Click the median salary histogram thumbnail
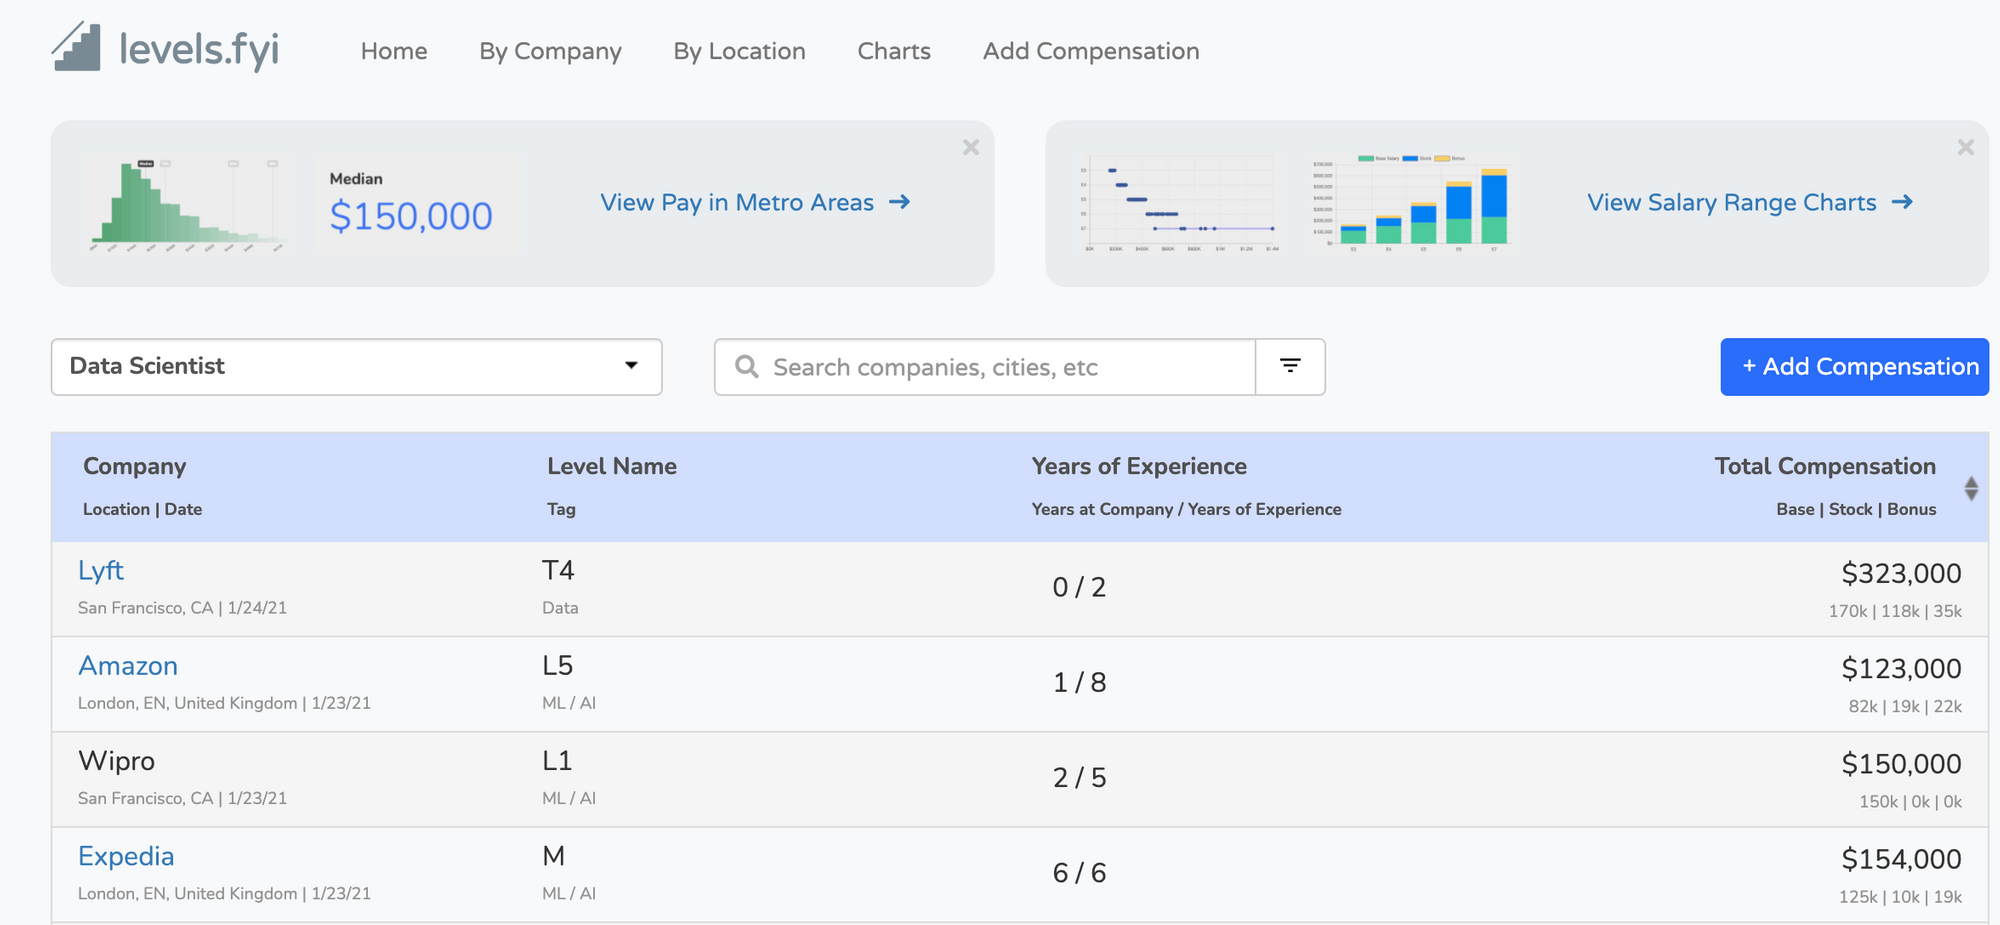The height and width of the screenshot is (925, 2000). 186,204
